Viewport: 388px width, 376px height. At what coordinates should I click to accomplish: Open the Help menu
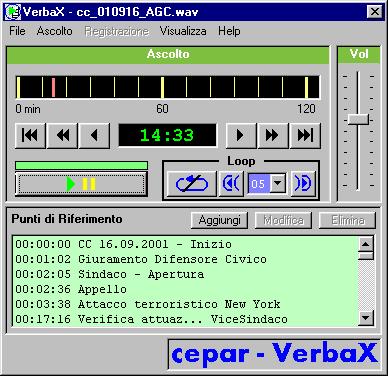click(x=229, y=31)
